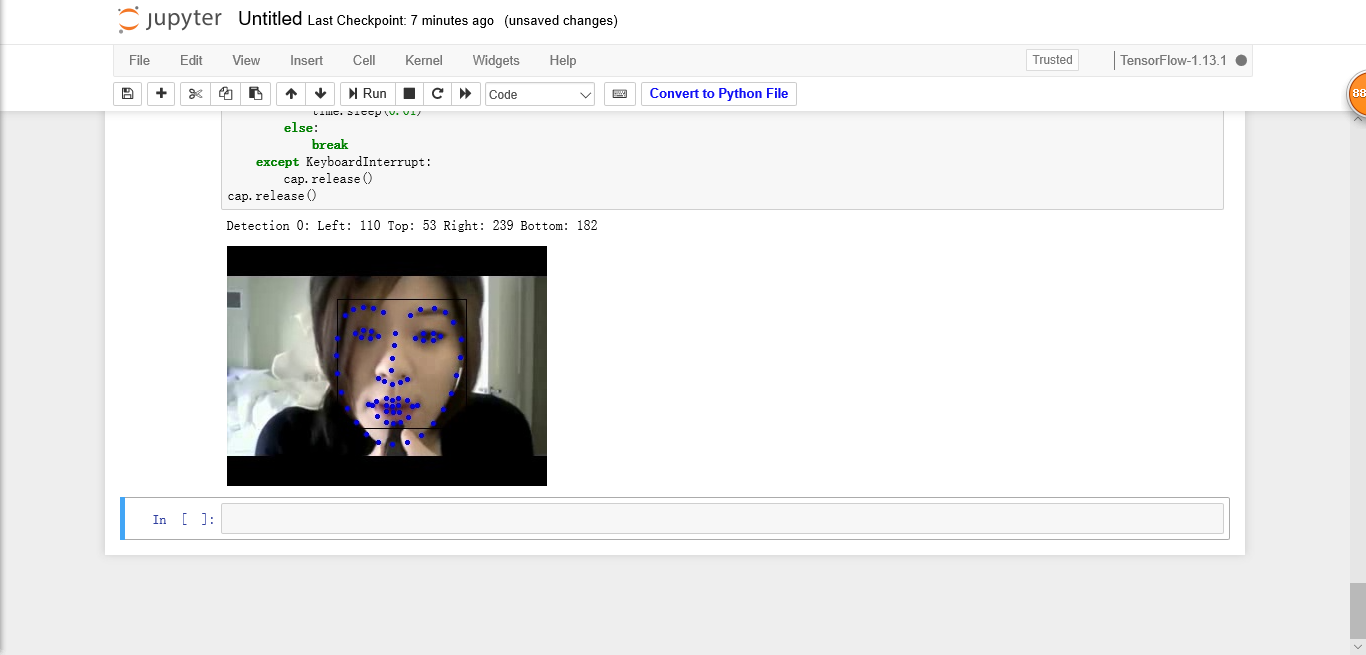Open the Insert menu
The width and height of the screenshot is (1366, 655).
306,60
